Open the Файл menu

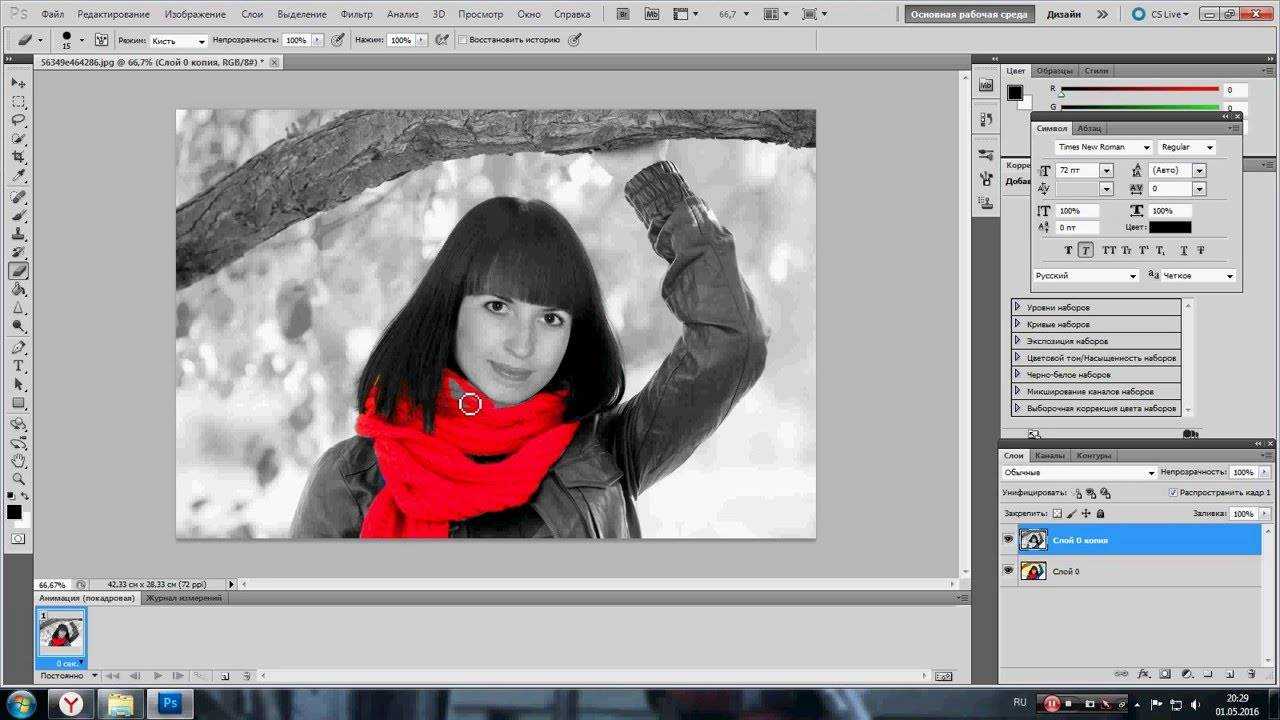coord(53,14)
